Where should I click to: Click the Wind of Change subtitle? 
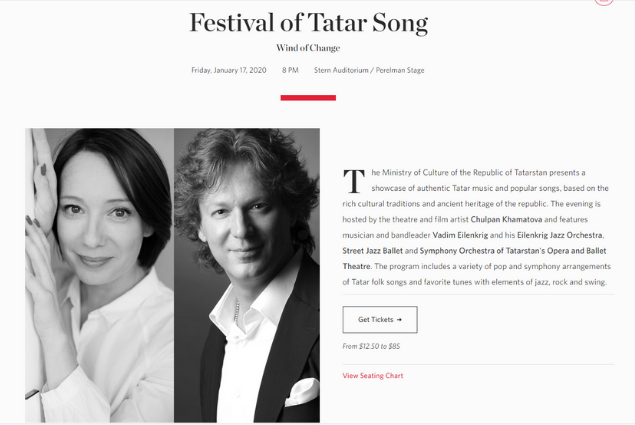[x=308, y=48]
